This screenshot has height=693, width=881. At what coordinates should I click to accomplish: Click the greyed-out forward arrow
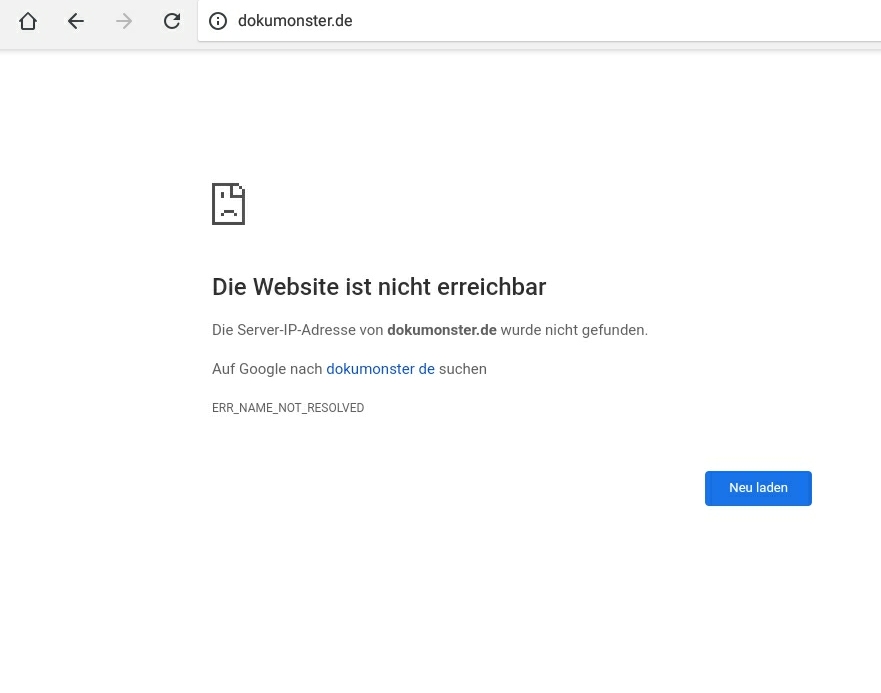[x=124, y=21]
